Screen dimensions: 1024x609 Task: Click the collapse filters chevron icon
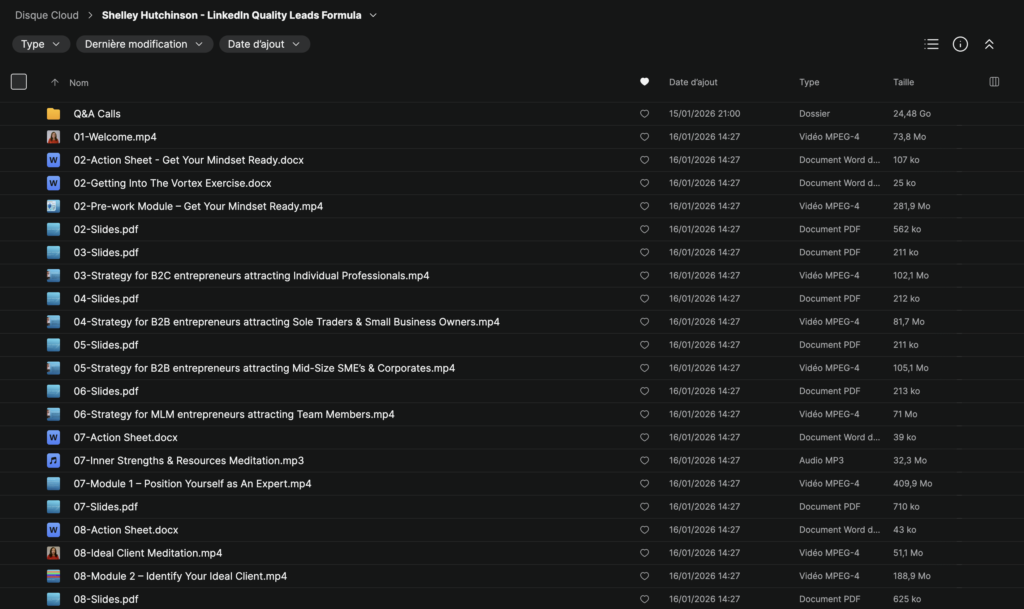(989, 44)
